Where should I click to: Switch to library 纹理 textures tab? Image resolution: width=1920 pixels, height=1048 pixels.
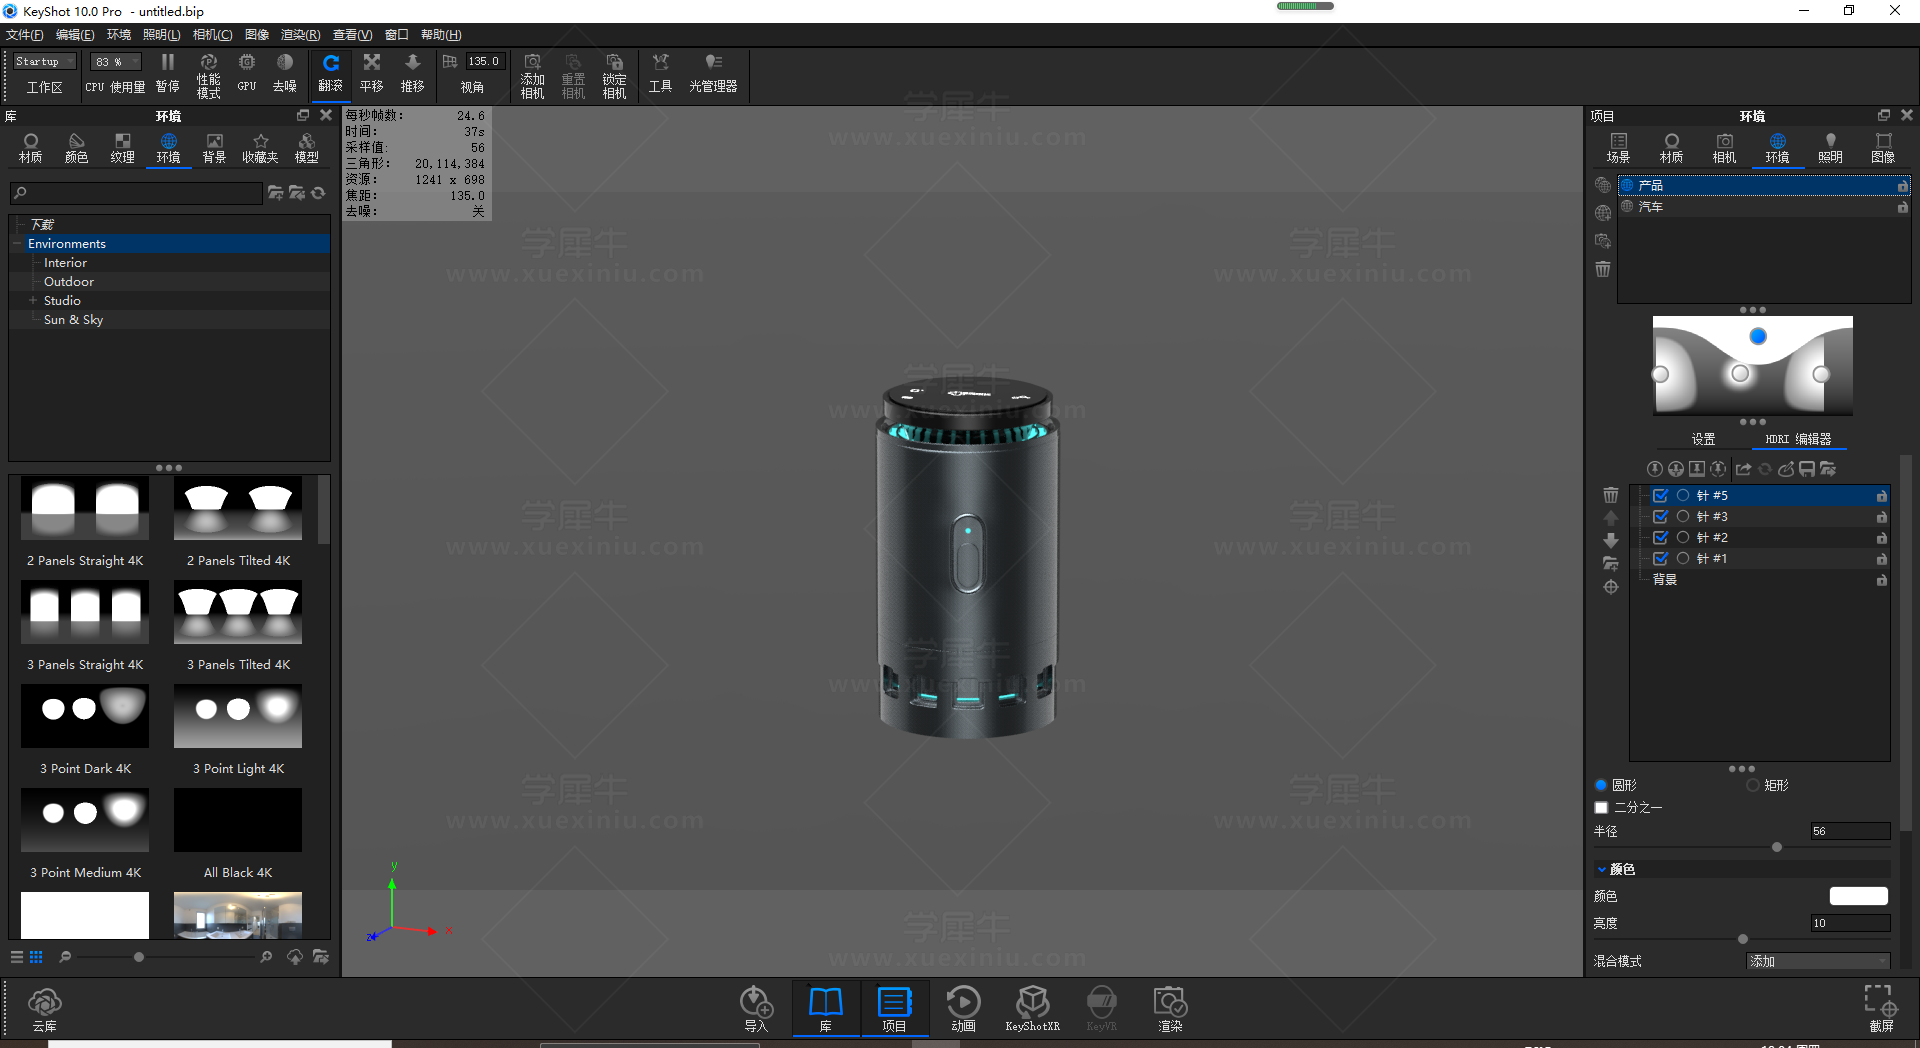(122, 148)
